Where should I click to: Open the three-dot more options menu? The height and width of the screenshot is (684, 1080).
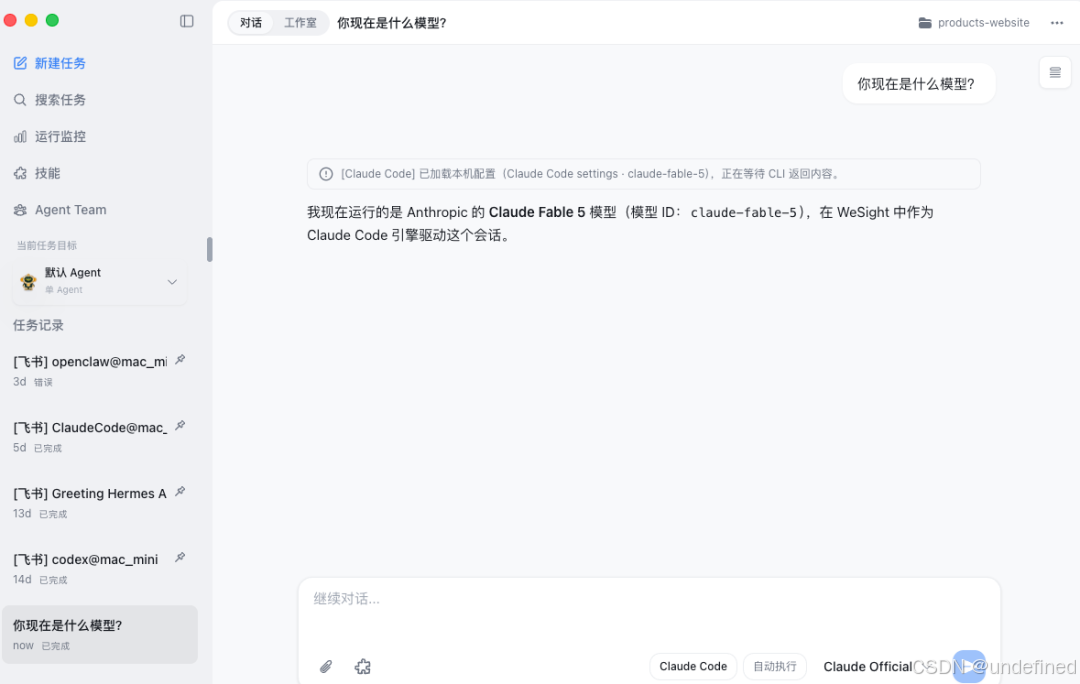click(x=1057, y=23)
